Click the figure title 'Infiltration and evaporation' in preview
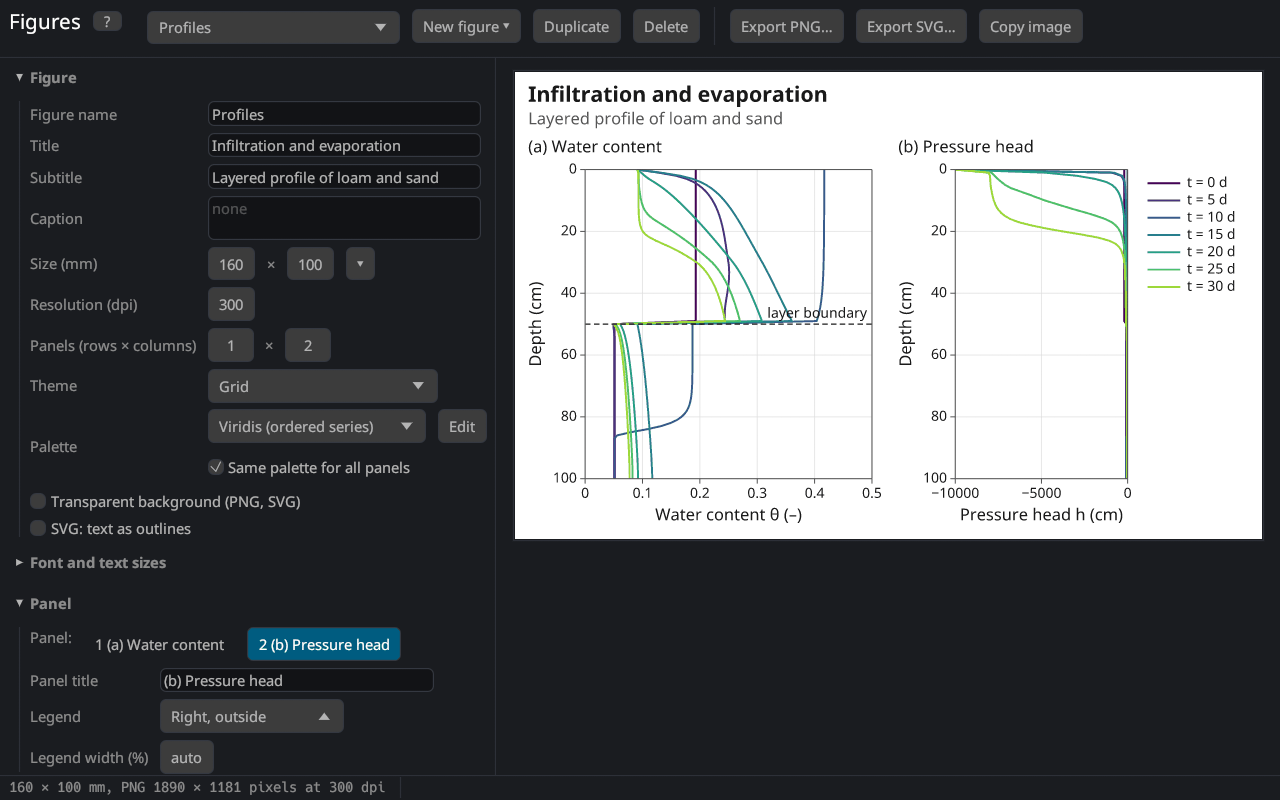Image resolution: width=1280 pixels, height=800 pixels. pyautogui.click(x=677, y=94)
